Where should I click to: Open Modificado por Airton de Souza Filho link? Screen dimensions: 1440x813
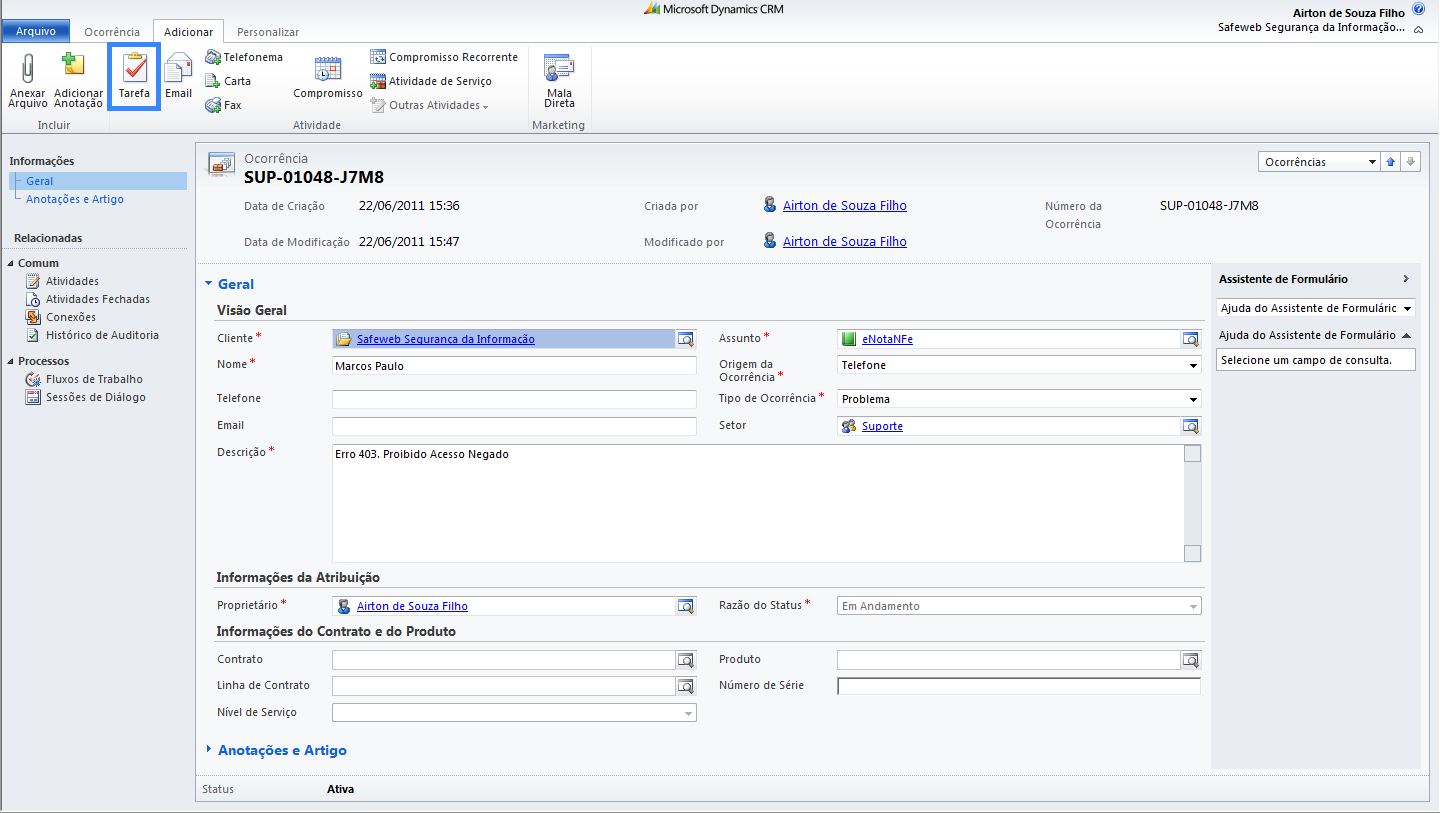[844, 241]
